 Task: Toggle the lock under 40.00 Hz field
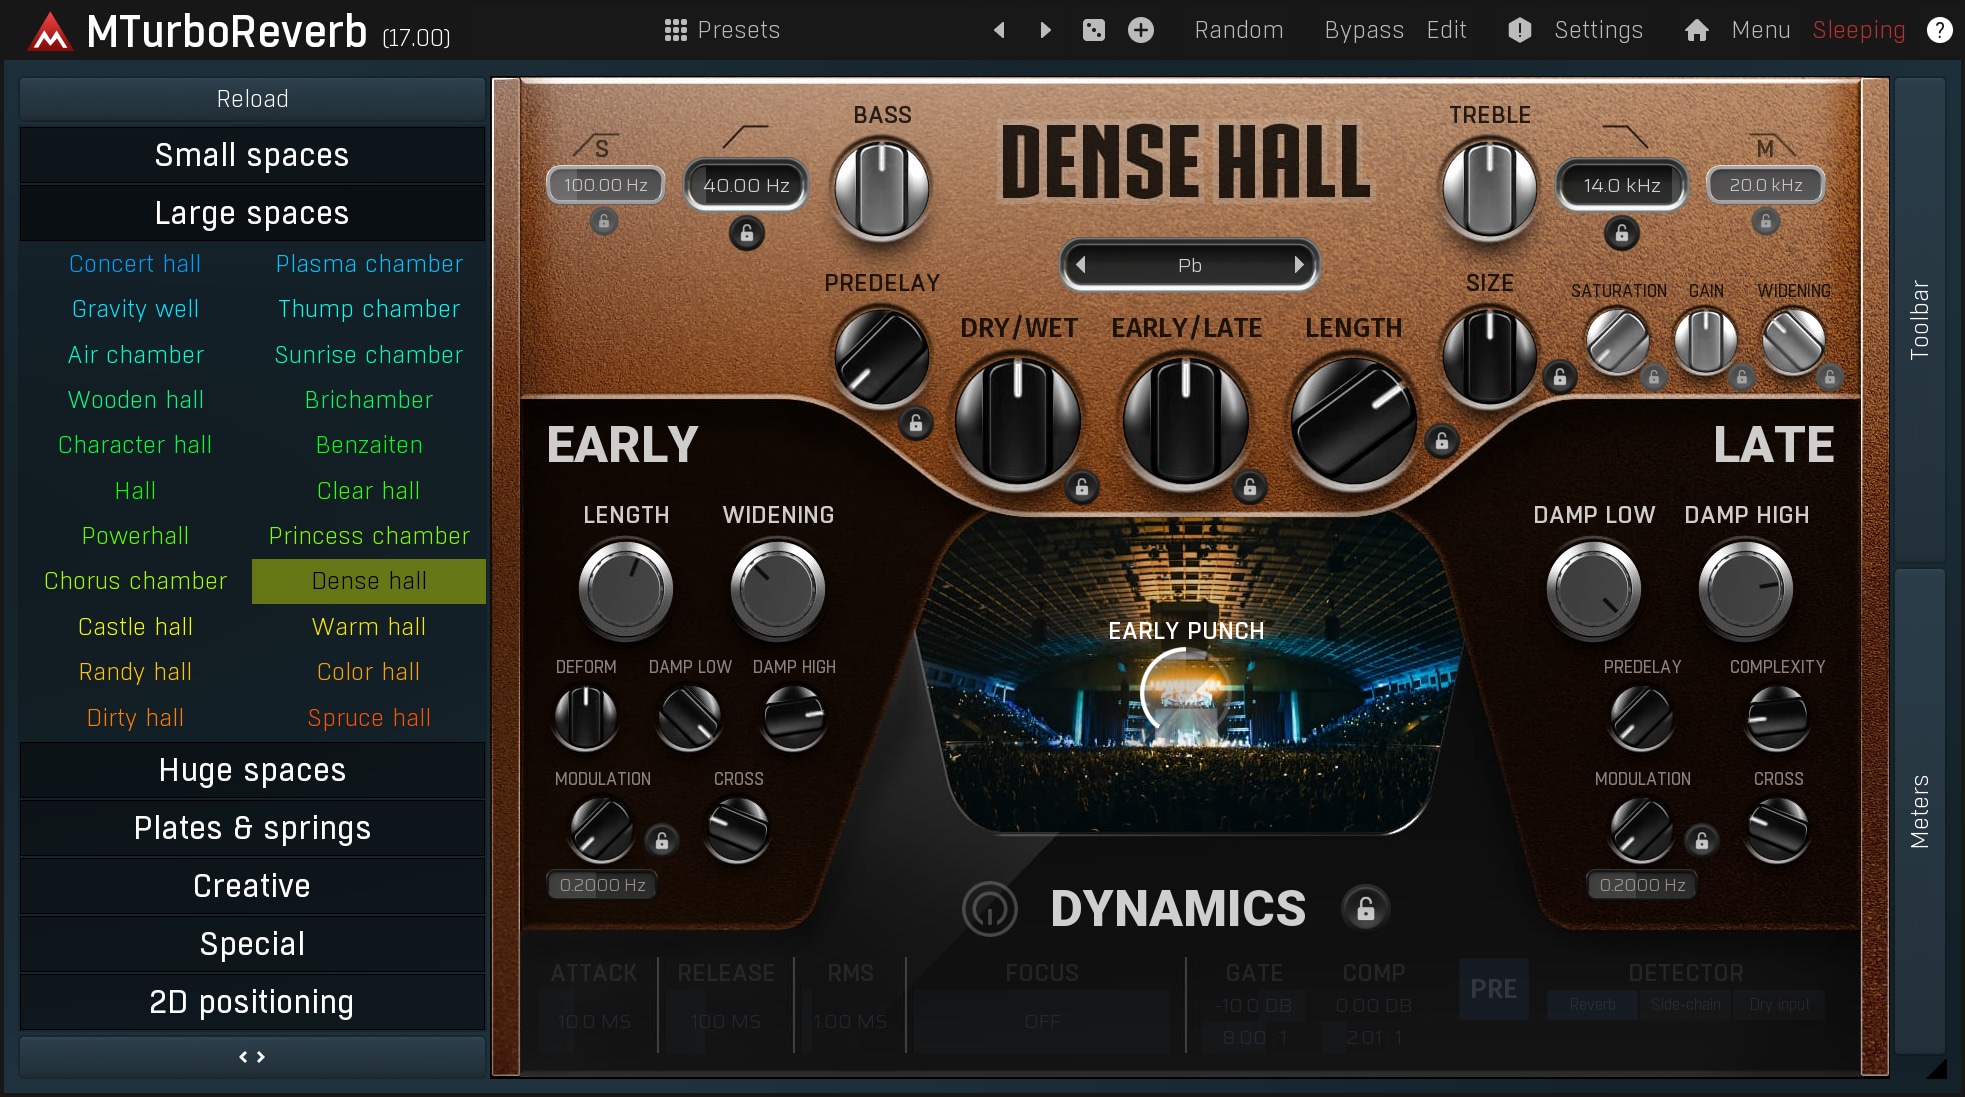coord(746,233)
